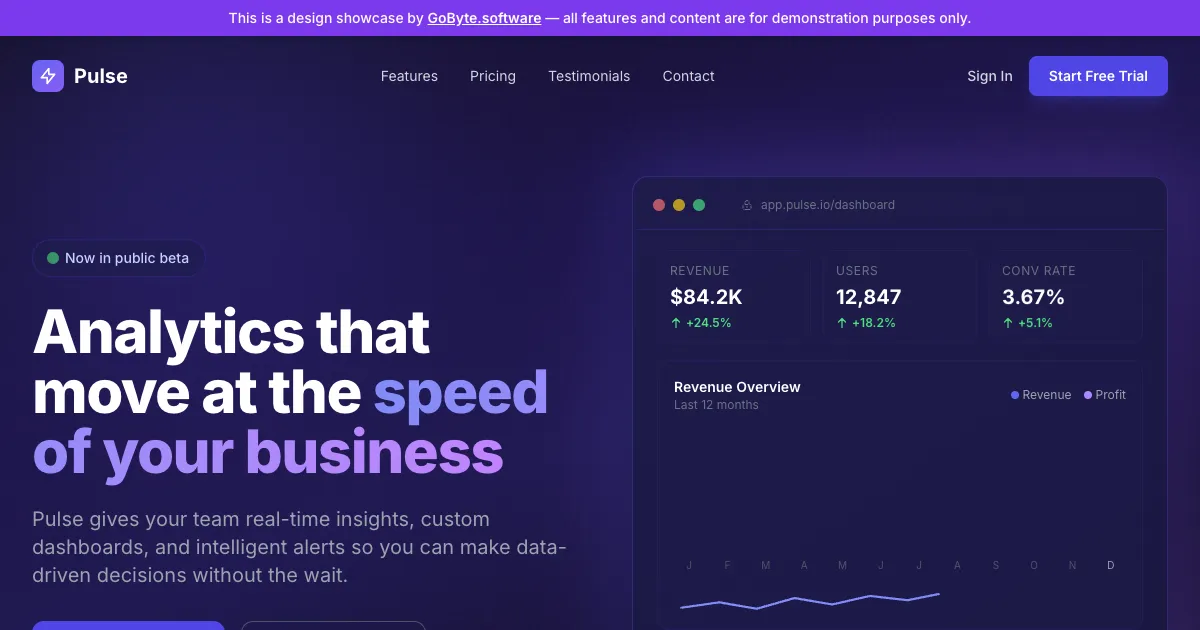The height and width of the screenshot is (630, 1200).
Task: Expand the REVENUE stat card
Action: point(734,296)
